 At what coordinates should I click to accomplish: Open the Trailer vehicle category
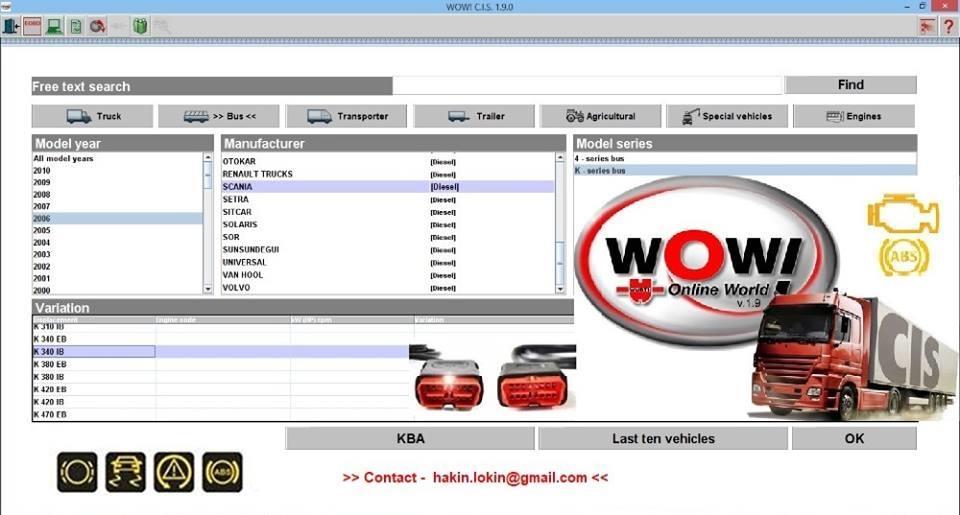tap(474, 116)
